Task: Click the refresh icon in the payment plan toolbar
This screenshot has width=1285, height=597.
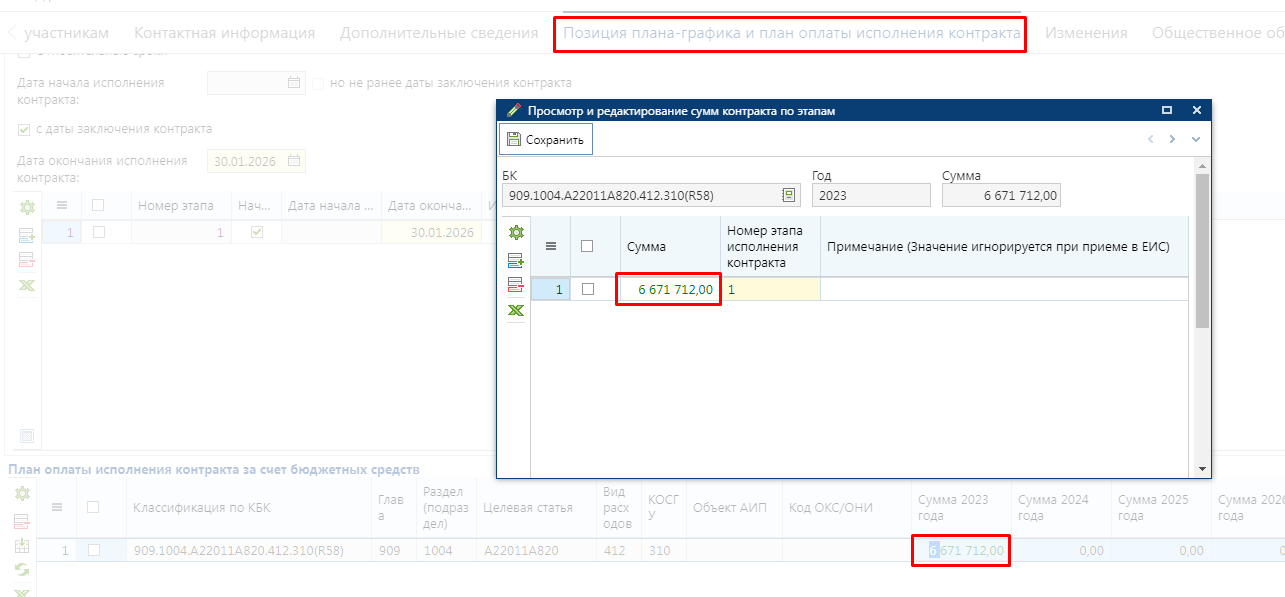Action: (x=22, y=570)
